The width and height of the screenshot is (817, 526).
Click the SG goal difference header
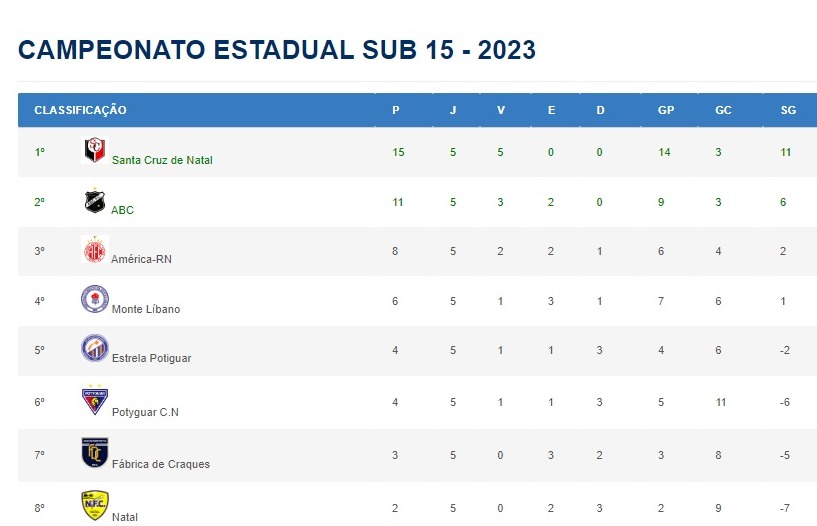[788, 110]
